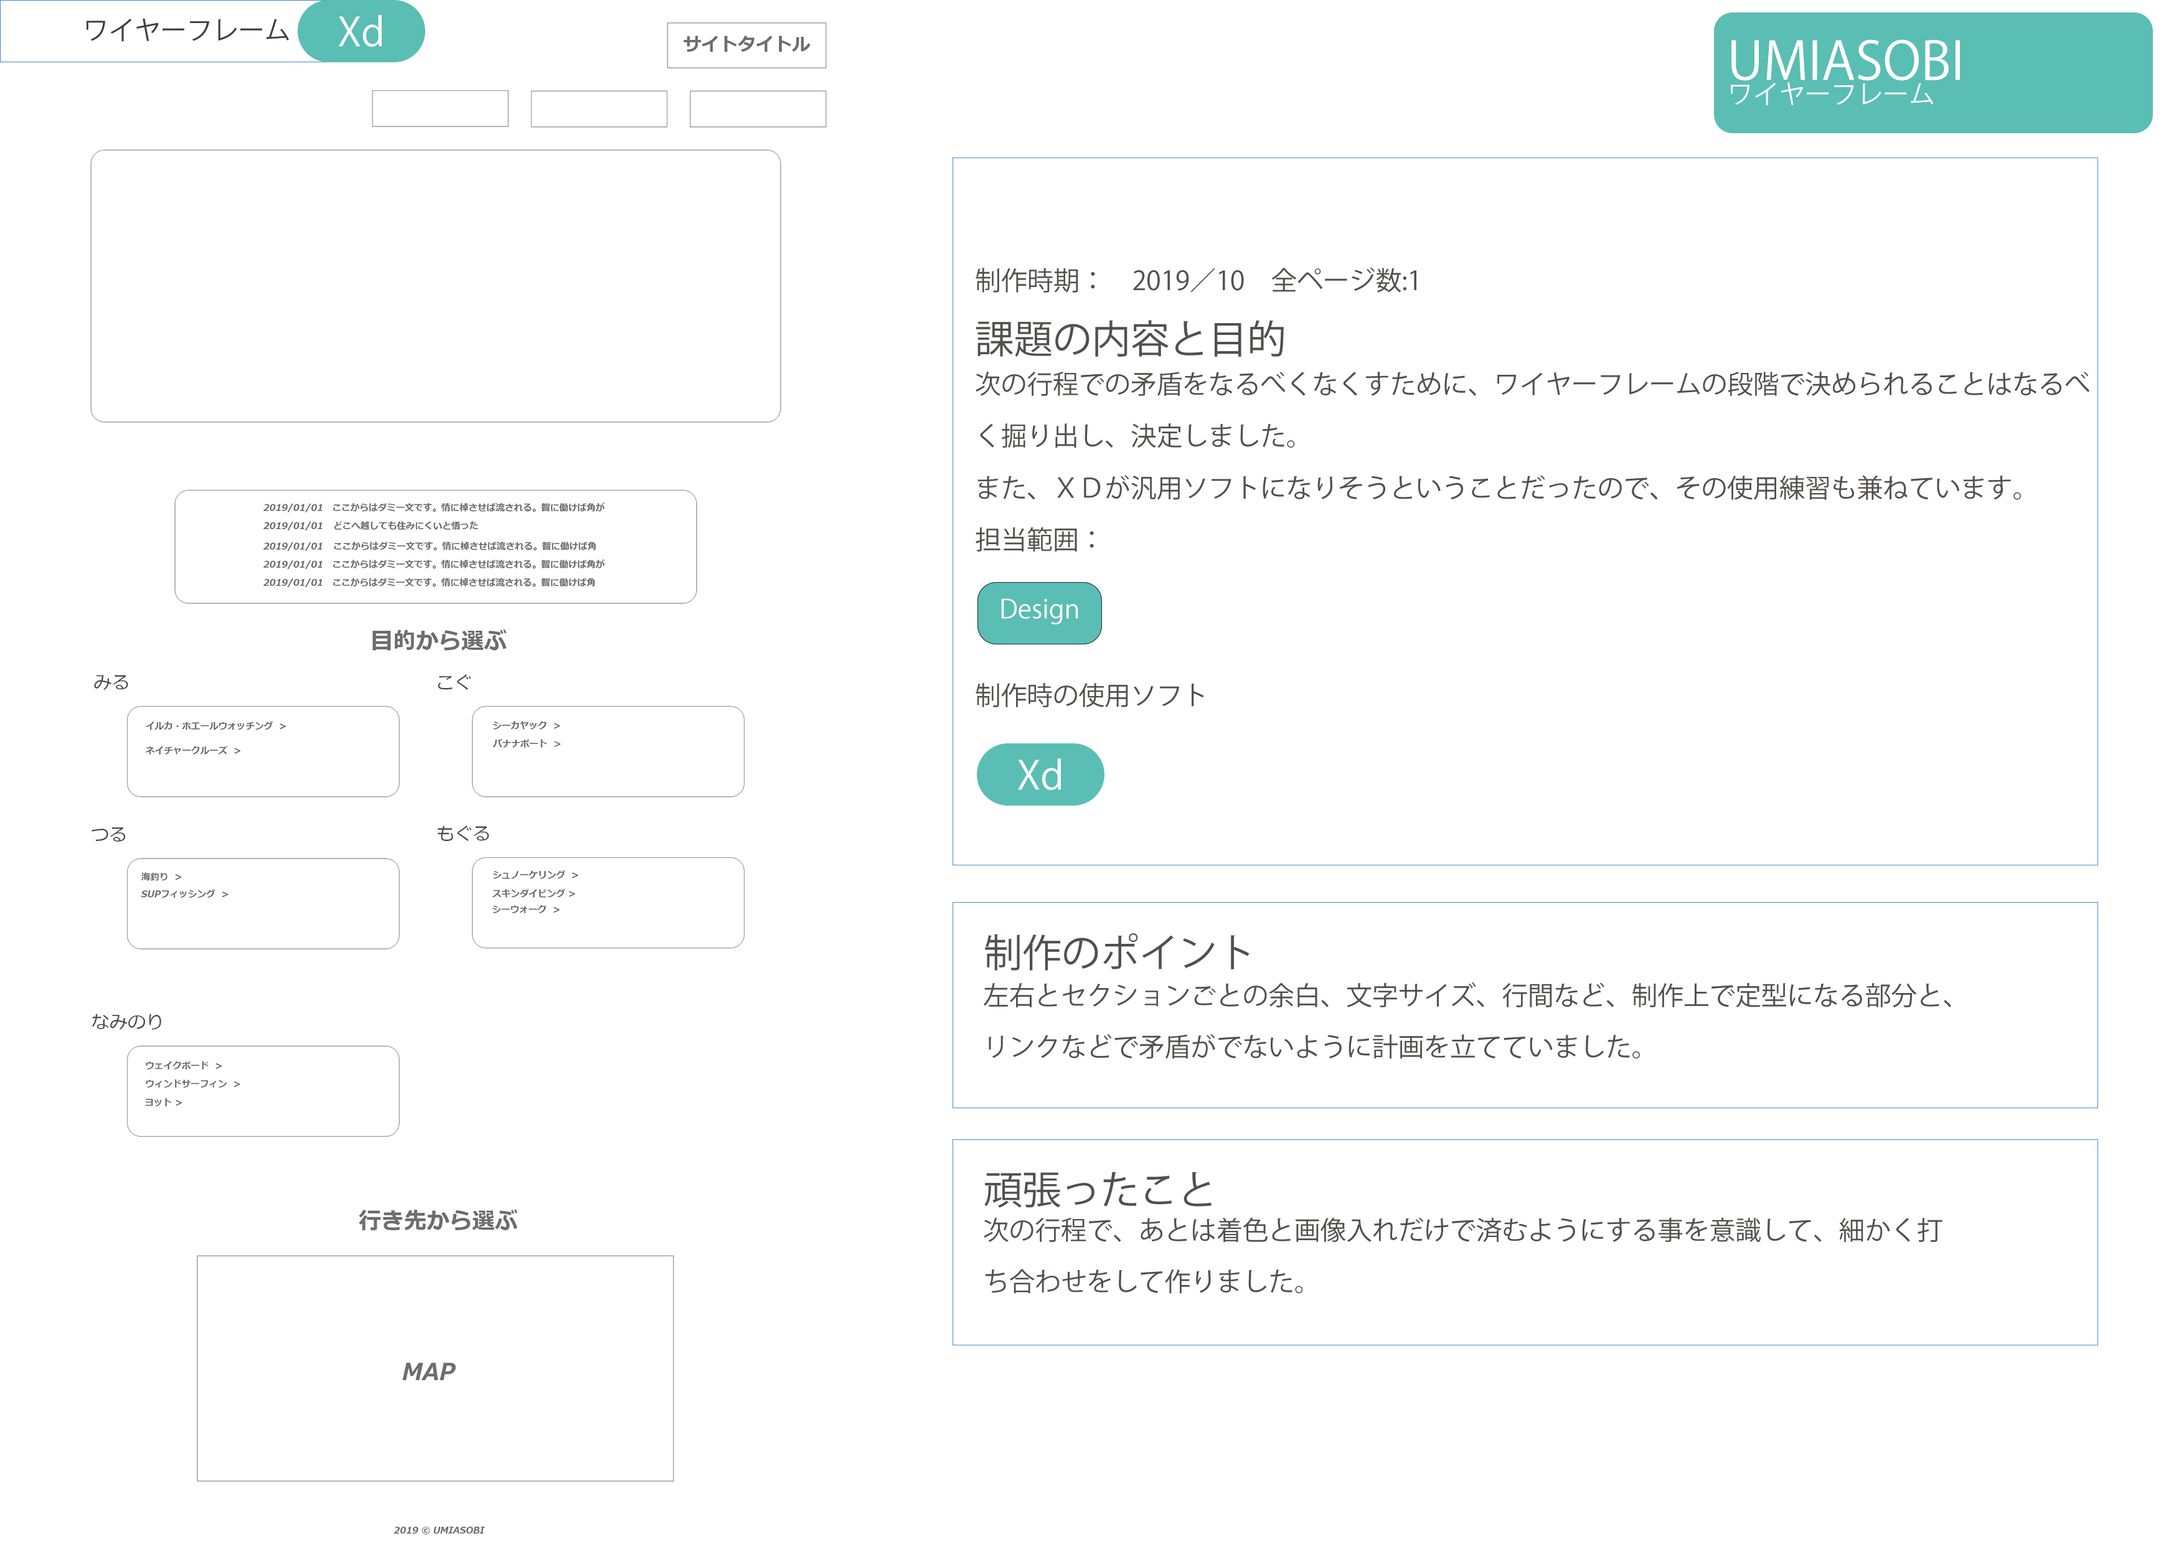The width and height of the screenshot is (2184, 1544).
Task: Open the ヨット link
Action: (163, 1102)
